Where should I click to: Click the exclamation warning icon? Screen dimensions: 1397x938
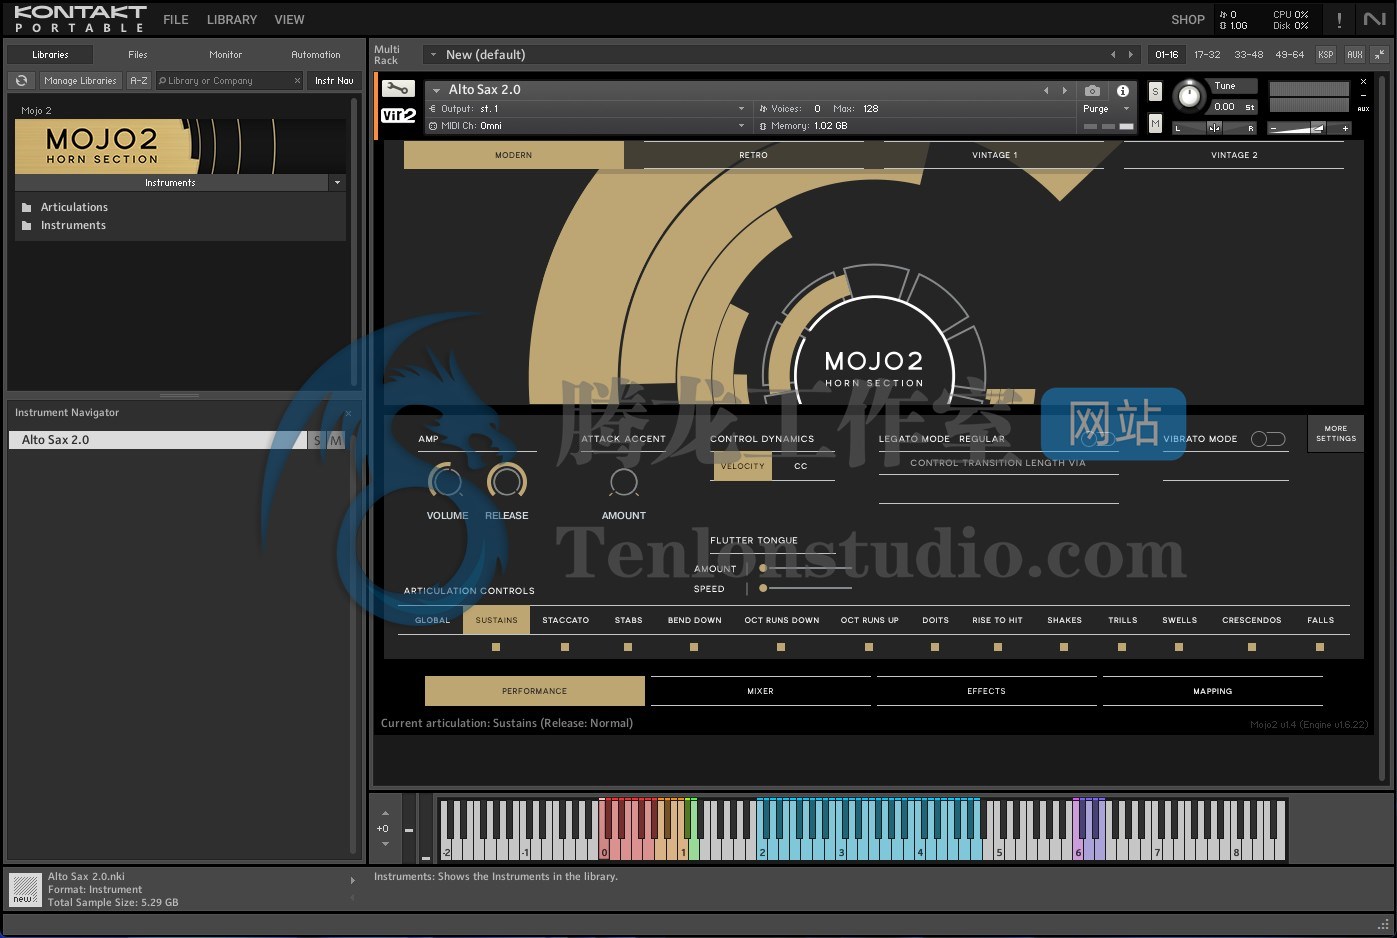(1338, 20)
